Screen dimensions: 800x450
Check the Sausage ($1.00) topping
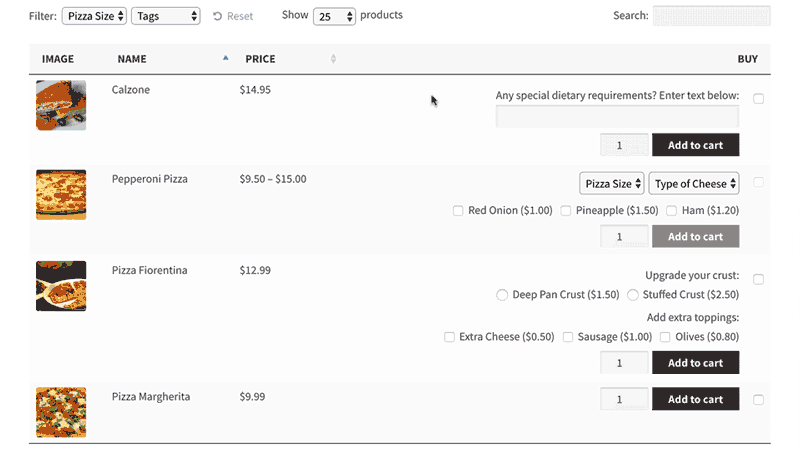point(568,337)
